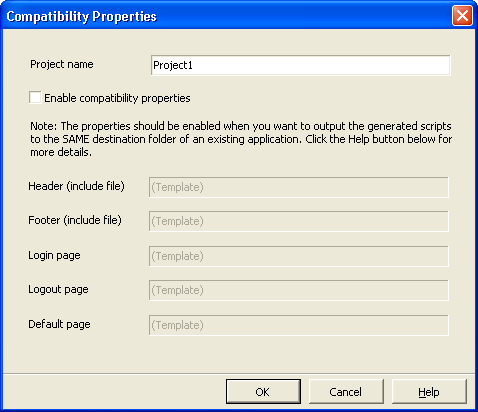Select the Header (include file) template field

(299, 187)
